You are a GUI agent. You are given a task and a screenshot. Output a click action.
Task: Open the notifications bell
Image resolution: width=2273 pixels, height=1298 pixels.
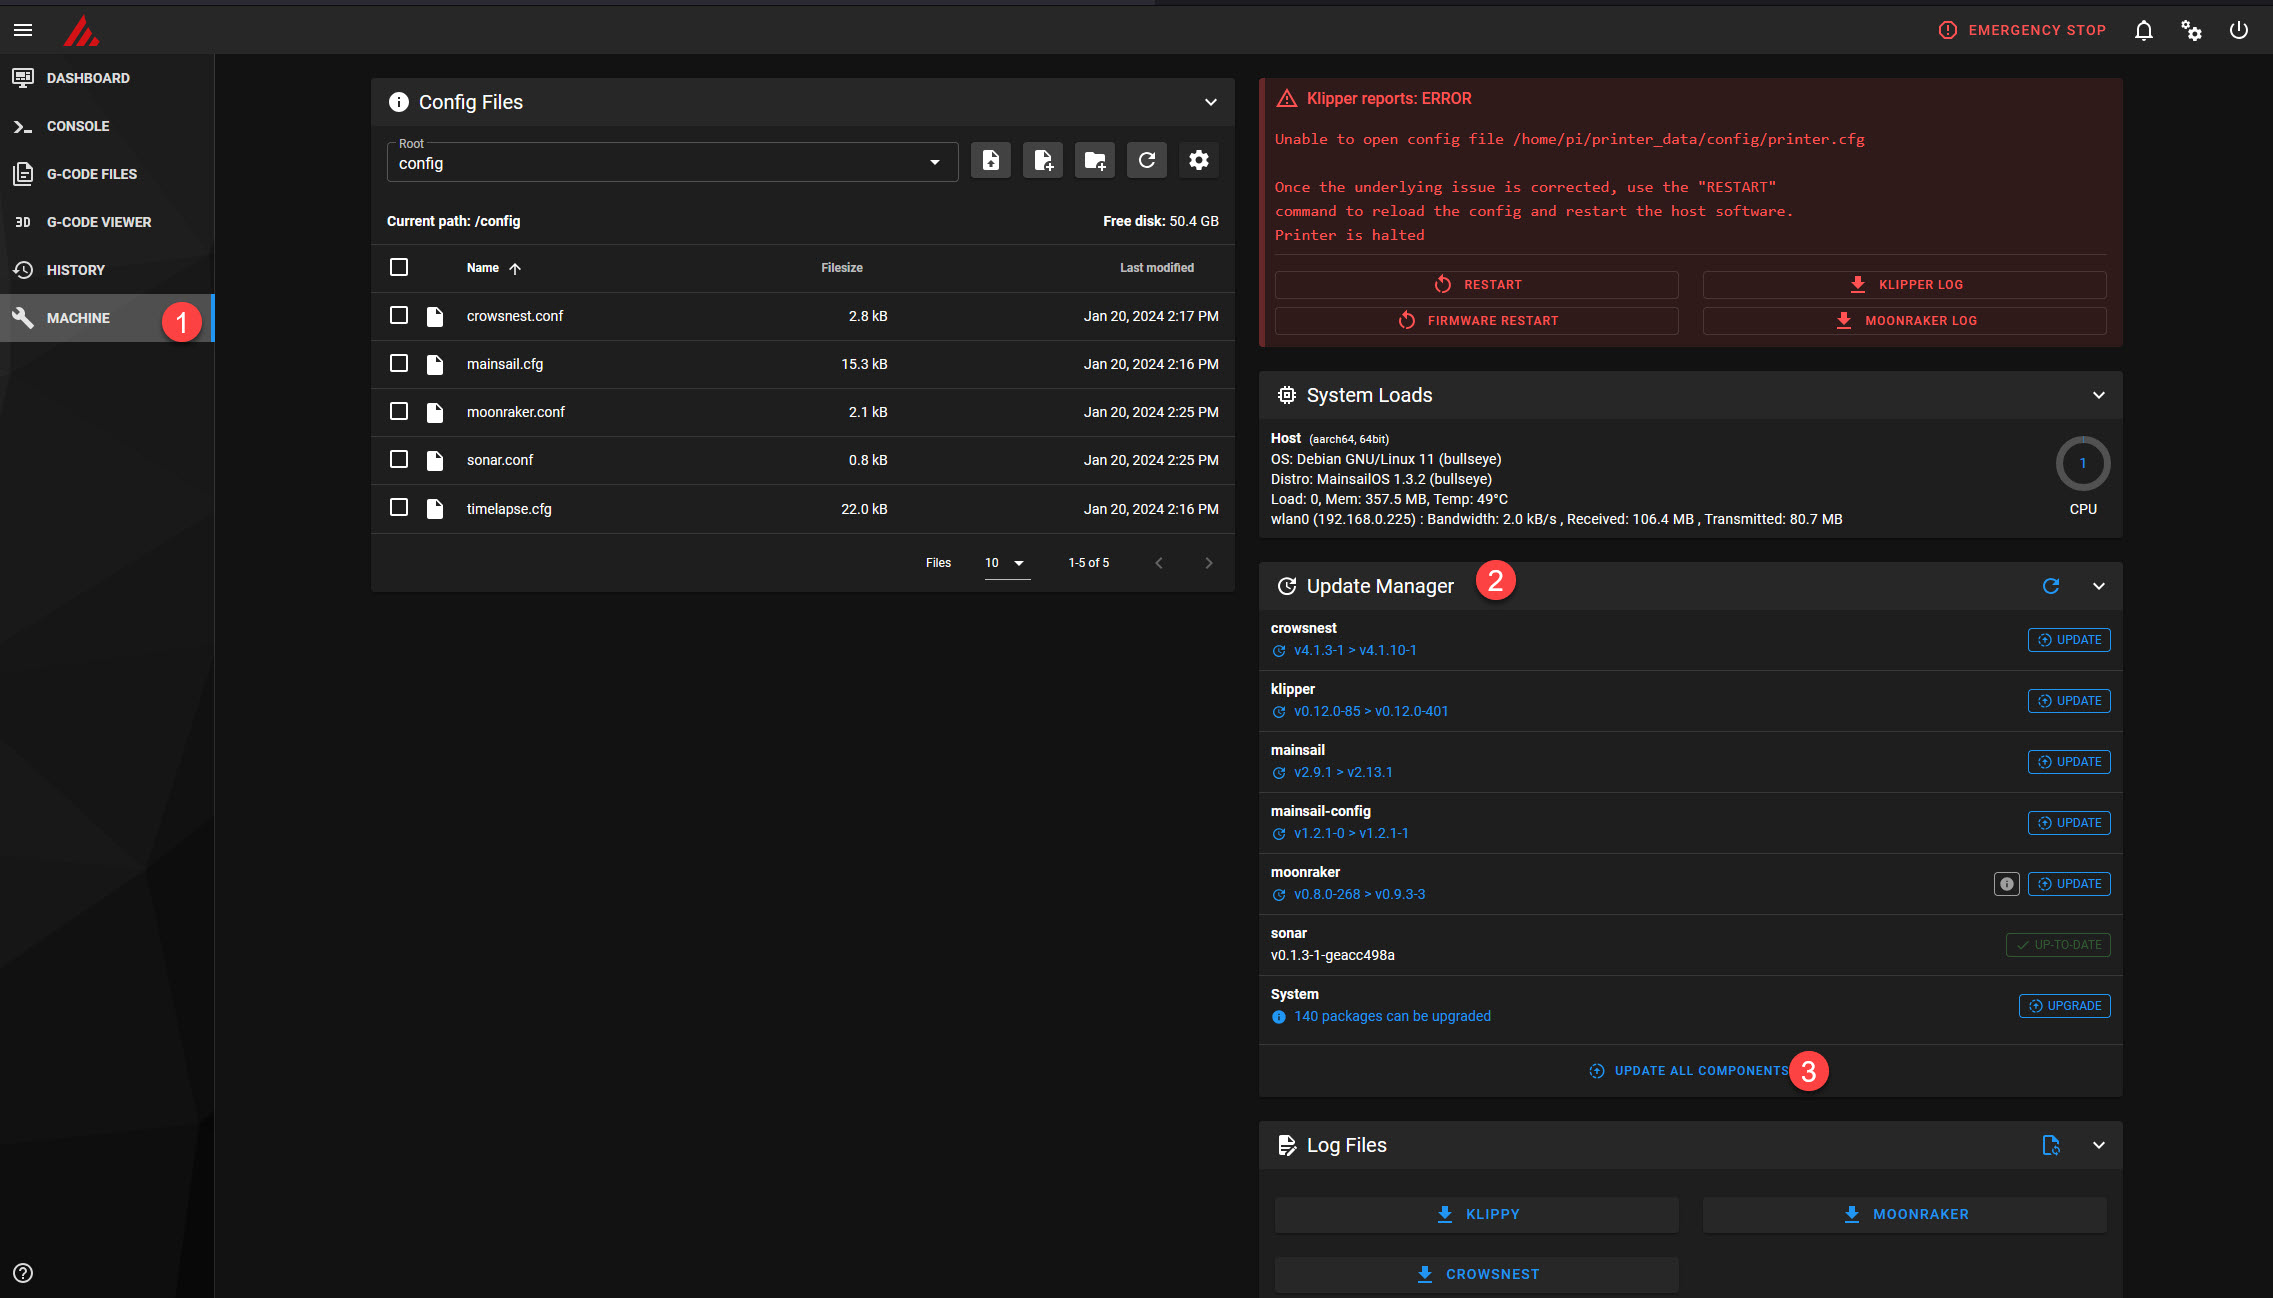pos(2143,30)
